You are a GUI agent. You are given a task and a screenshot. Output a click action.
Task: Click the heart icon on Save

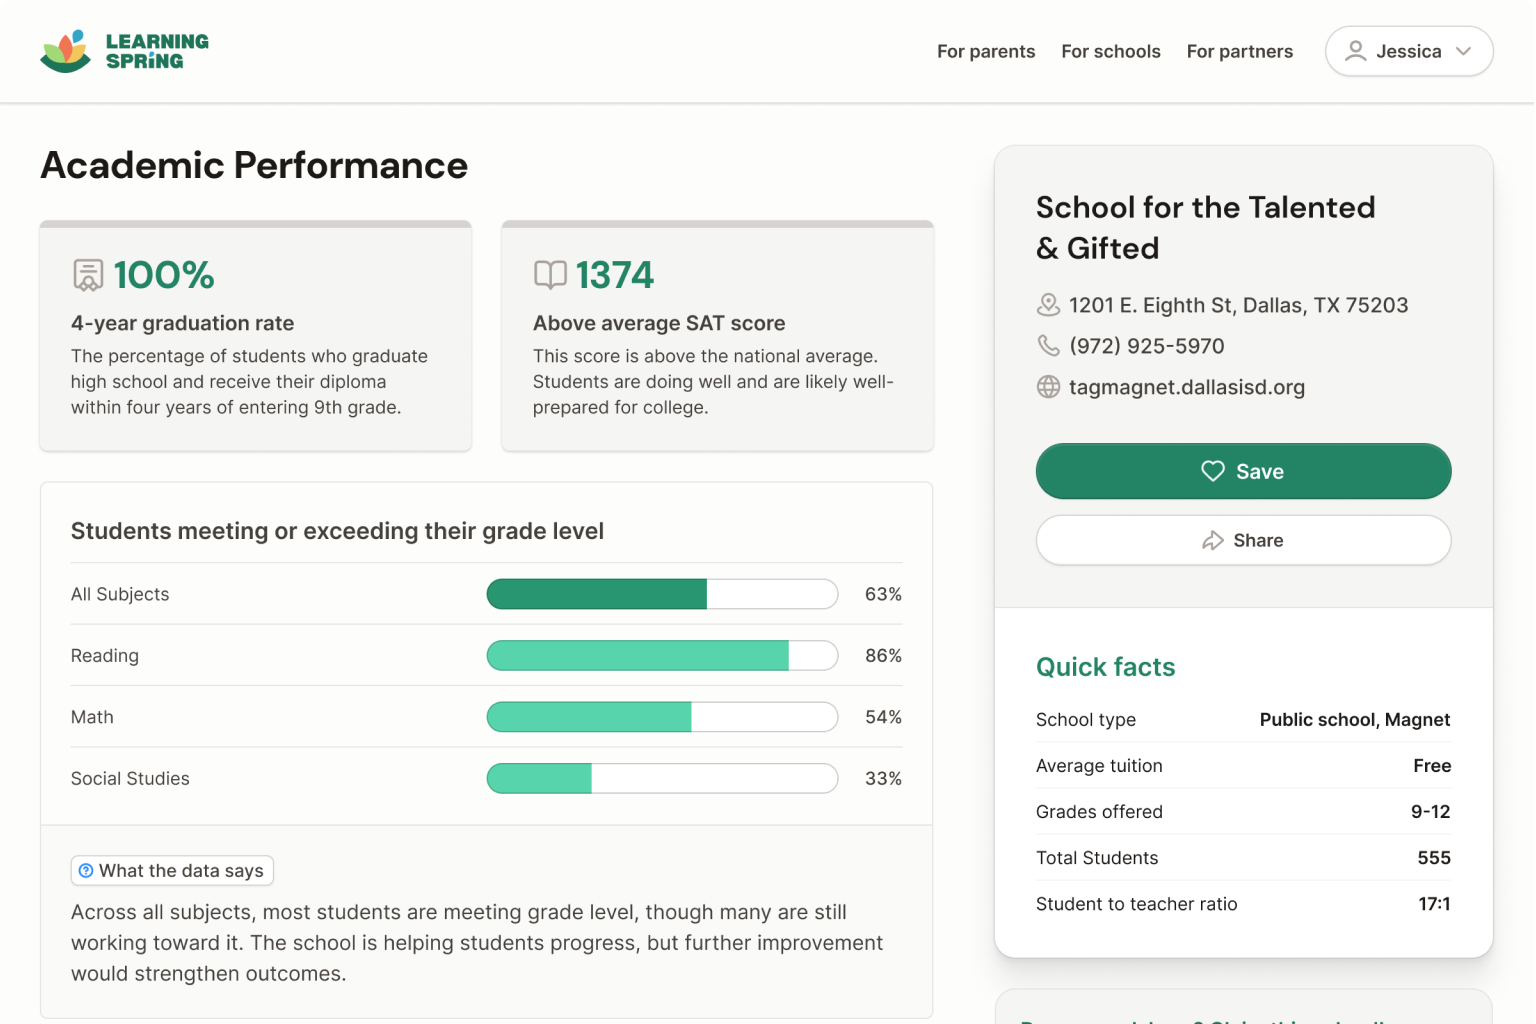pyautogui.click(x=1212, y=471)
